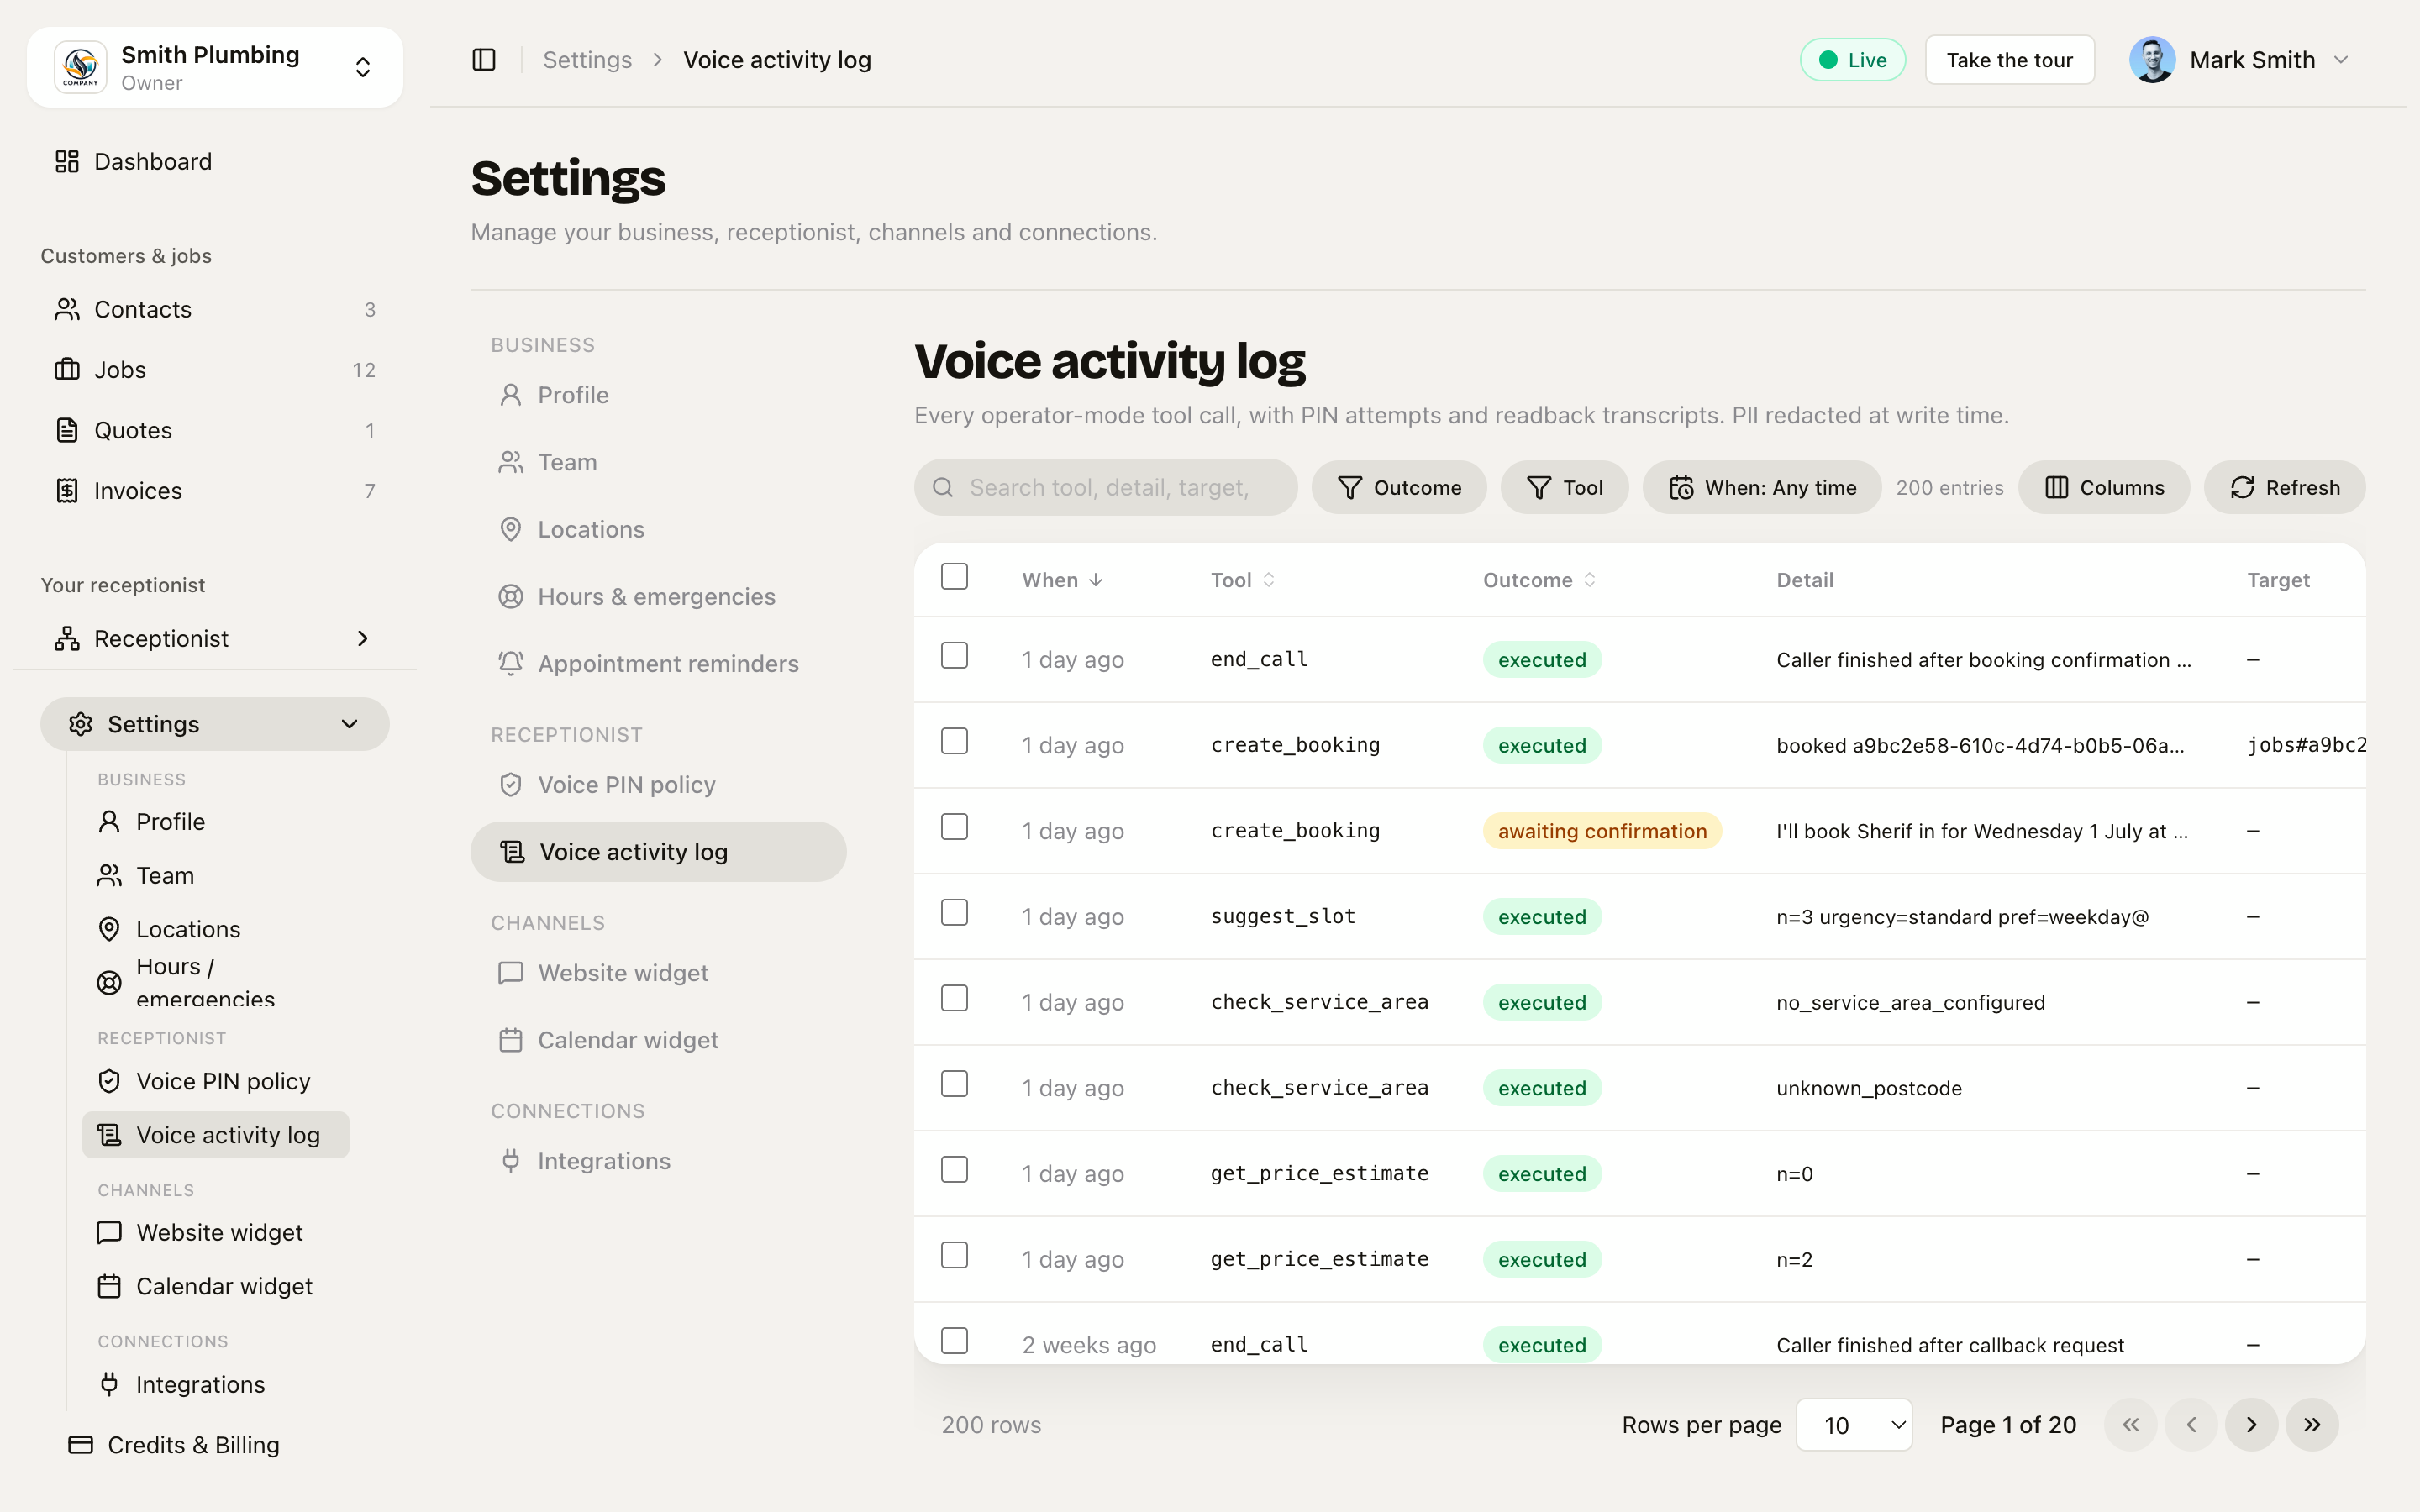
Task: Click the Columns layout icon
Action: click(x=2057, y=488)
